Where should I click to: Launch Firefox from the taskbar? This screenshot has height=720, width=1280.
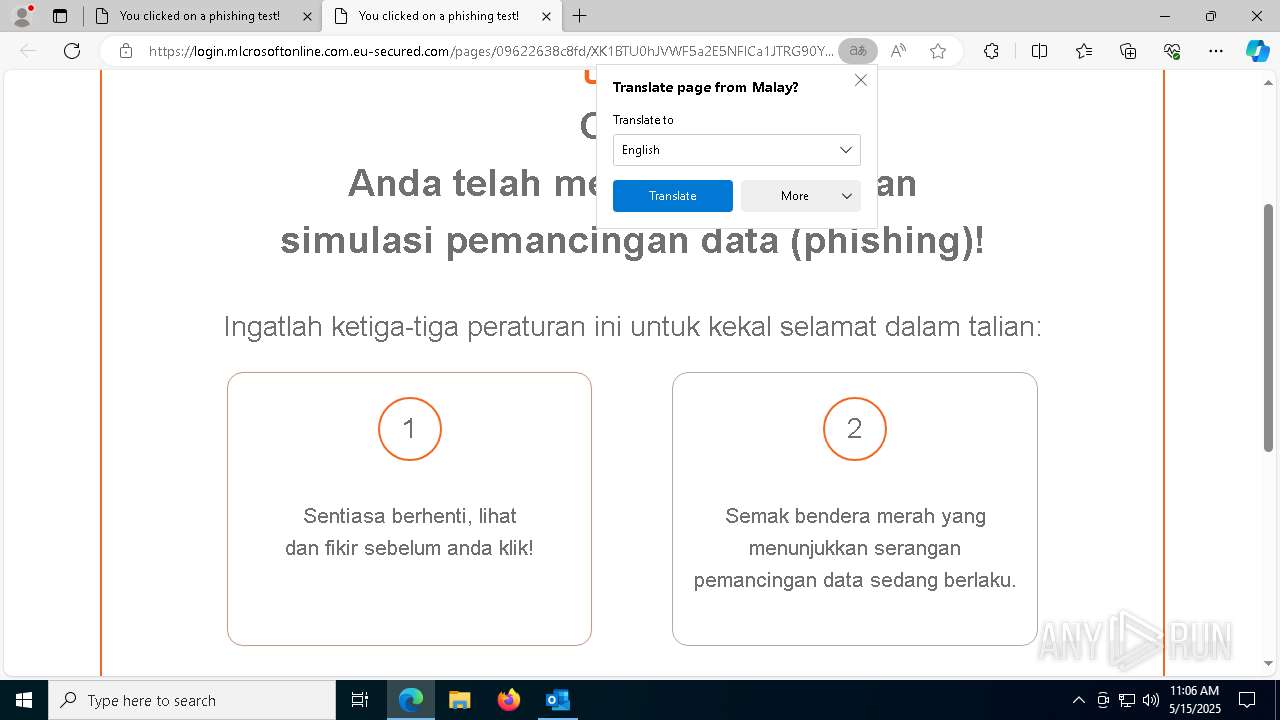pos(508,700)
